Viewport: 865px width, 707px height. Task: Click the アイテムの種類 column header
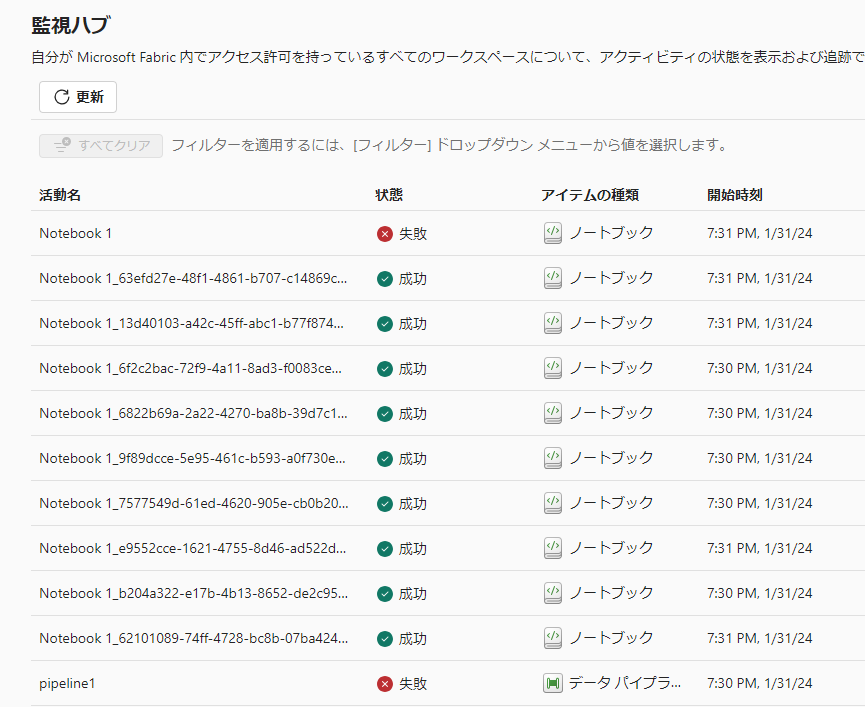click(590, 195)
